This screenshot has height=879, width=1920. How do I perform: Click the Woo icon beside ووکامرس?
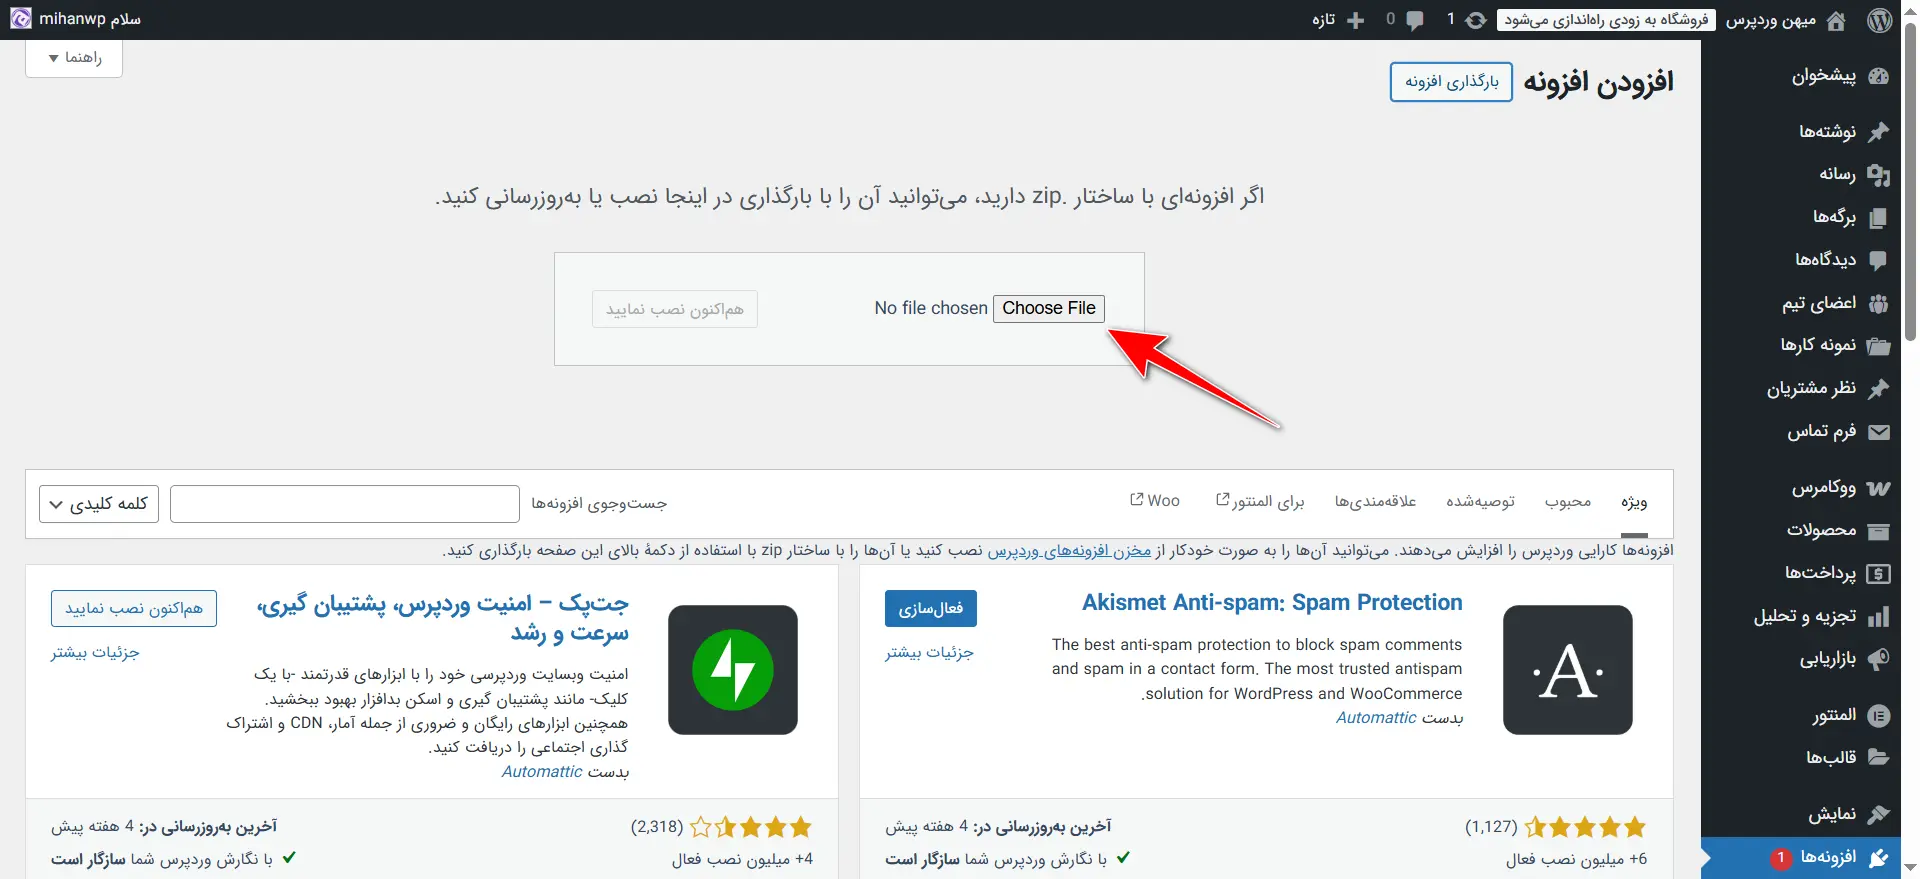(1879, 488)
